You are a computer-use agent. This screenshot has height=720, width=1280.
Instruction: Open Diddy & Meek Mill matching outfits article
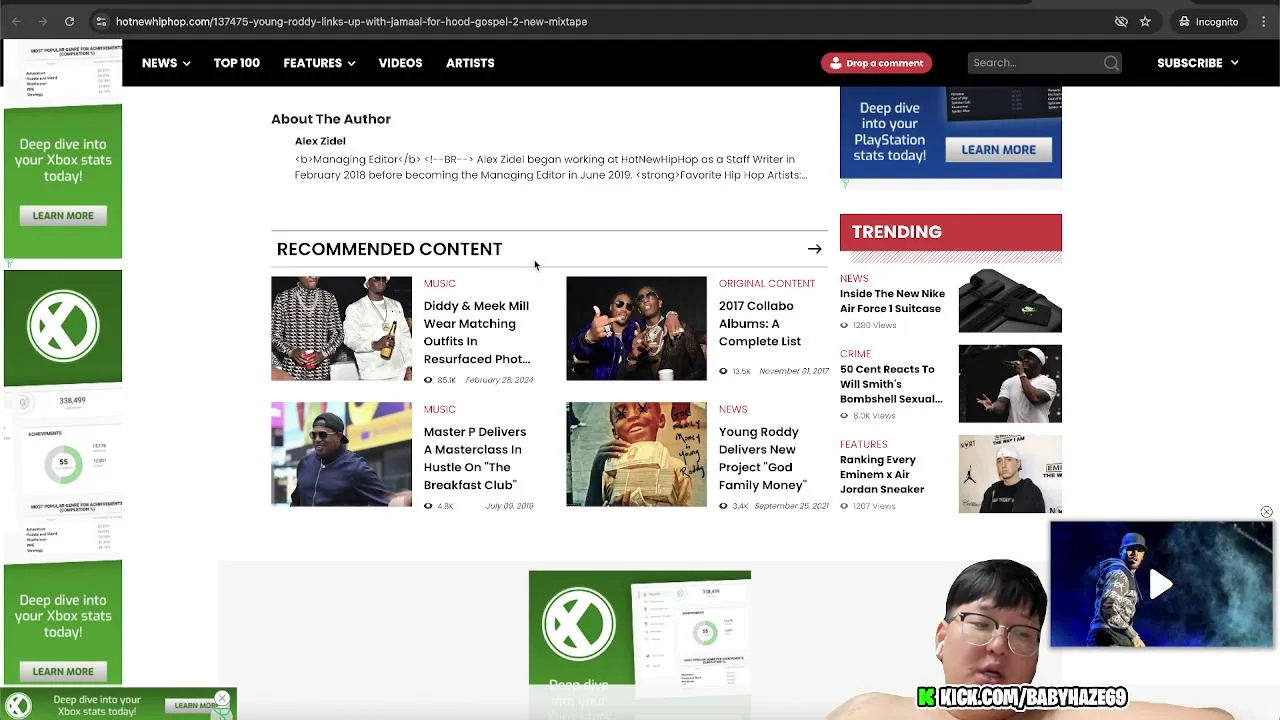coord(477,332)
